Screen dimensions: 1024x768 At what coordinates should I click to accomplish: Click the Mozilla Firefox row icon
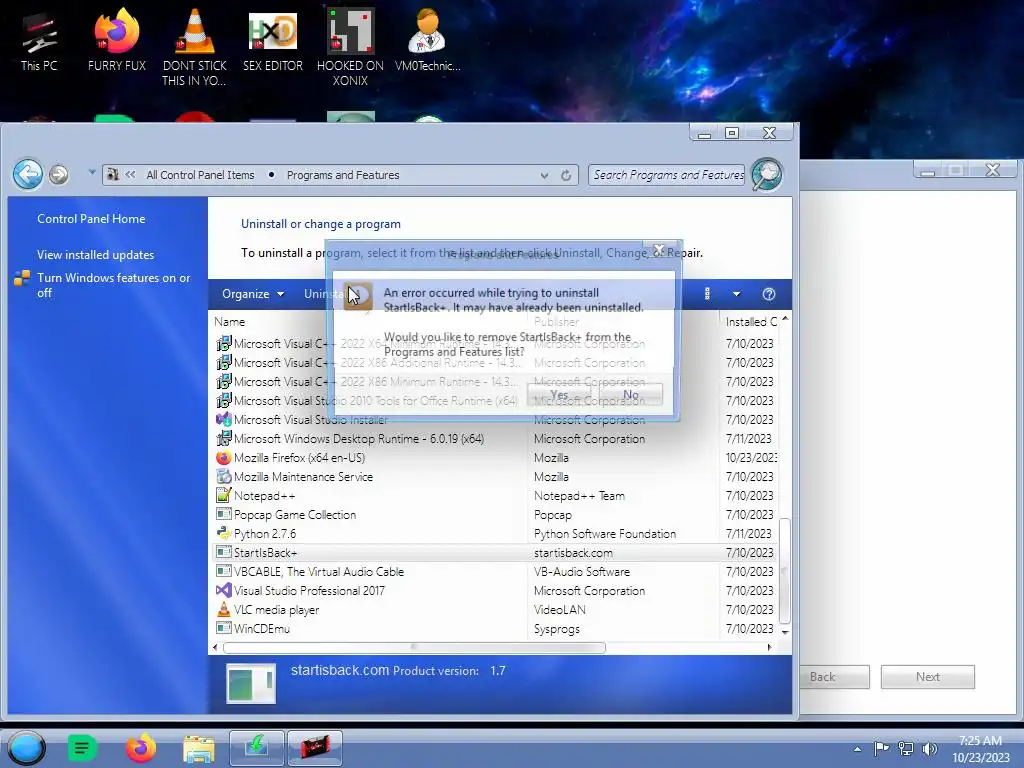click(223, 458)
